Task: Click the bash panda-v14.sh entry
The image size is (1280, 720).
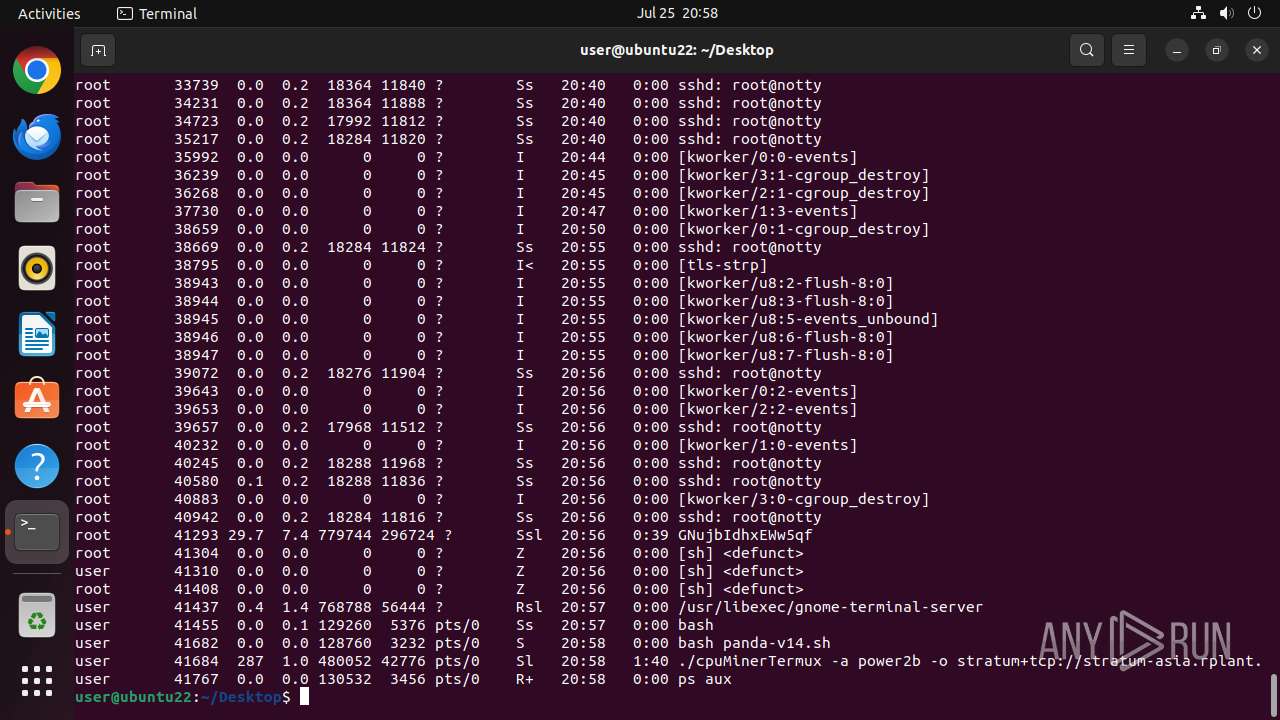Action: 754,643
